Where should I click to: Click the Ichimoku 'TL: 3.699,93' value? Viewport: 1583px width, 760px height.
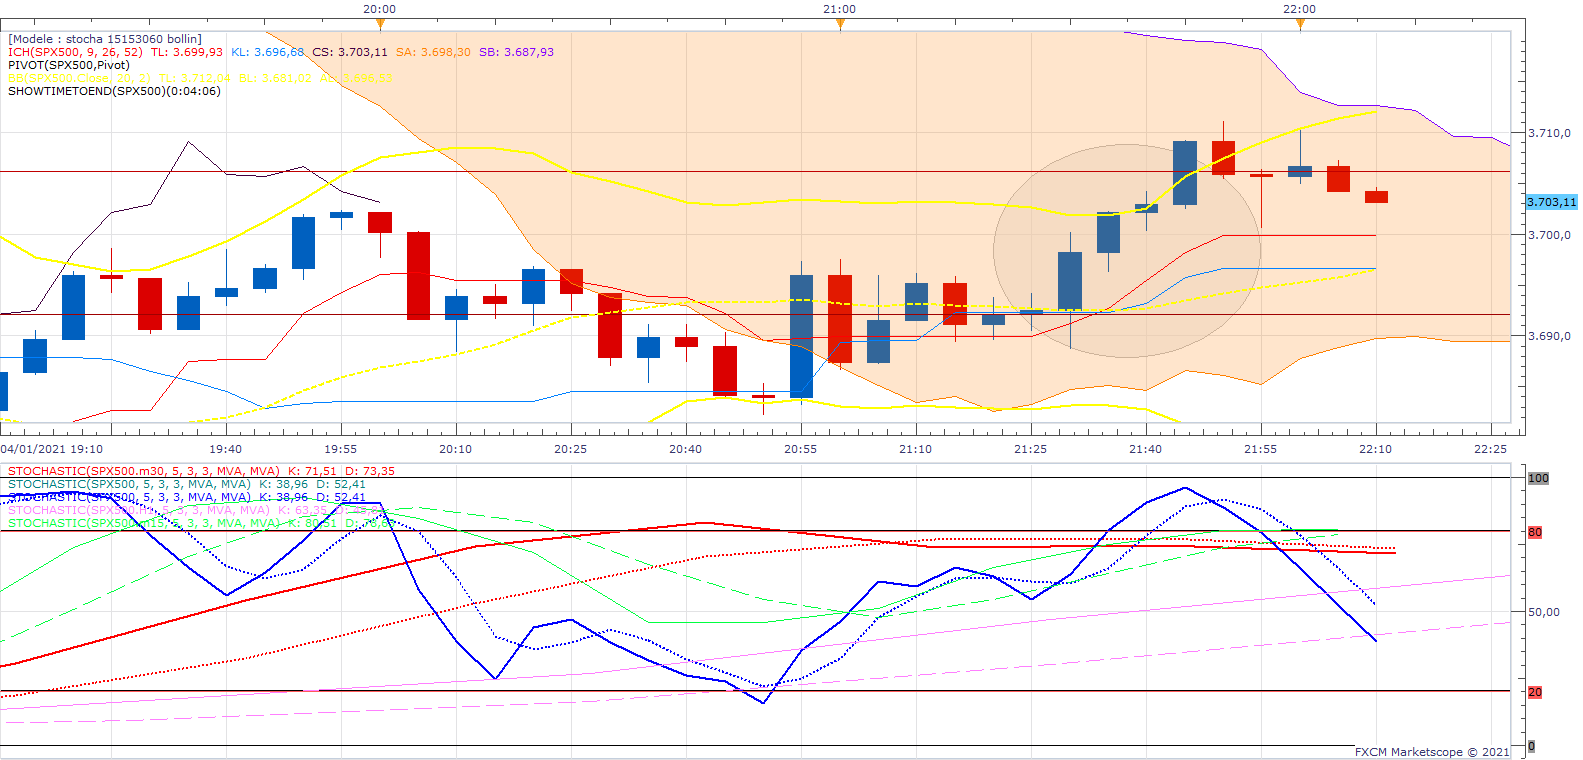[187, 52]
